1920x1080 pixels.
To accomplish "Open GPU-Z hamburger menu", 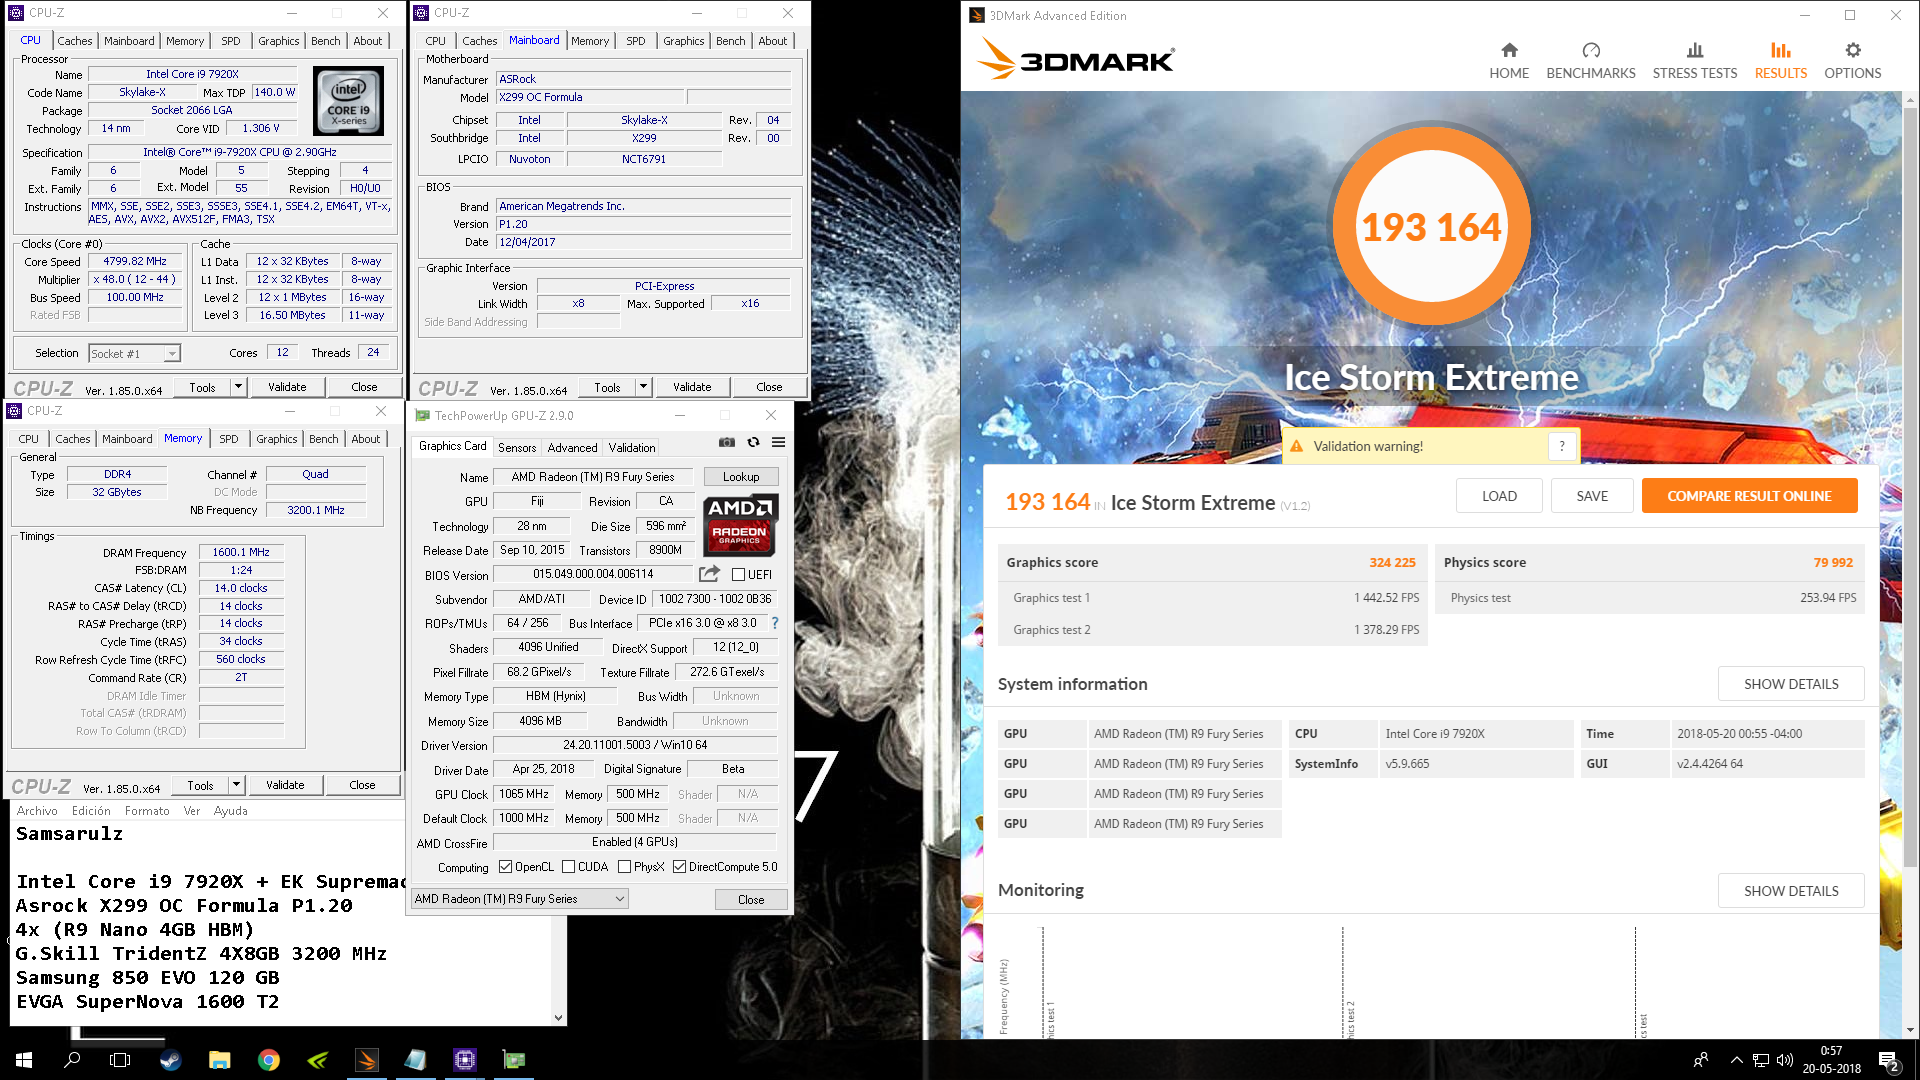I will (x=778, y=442).
